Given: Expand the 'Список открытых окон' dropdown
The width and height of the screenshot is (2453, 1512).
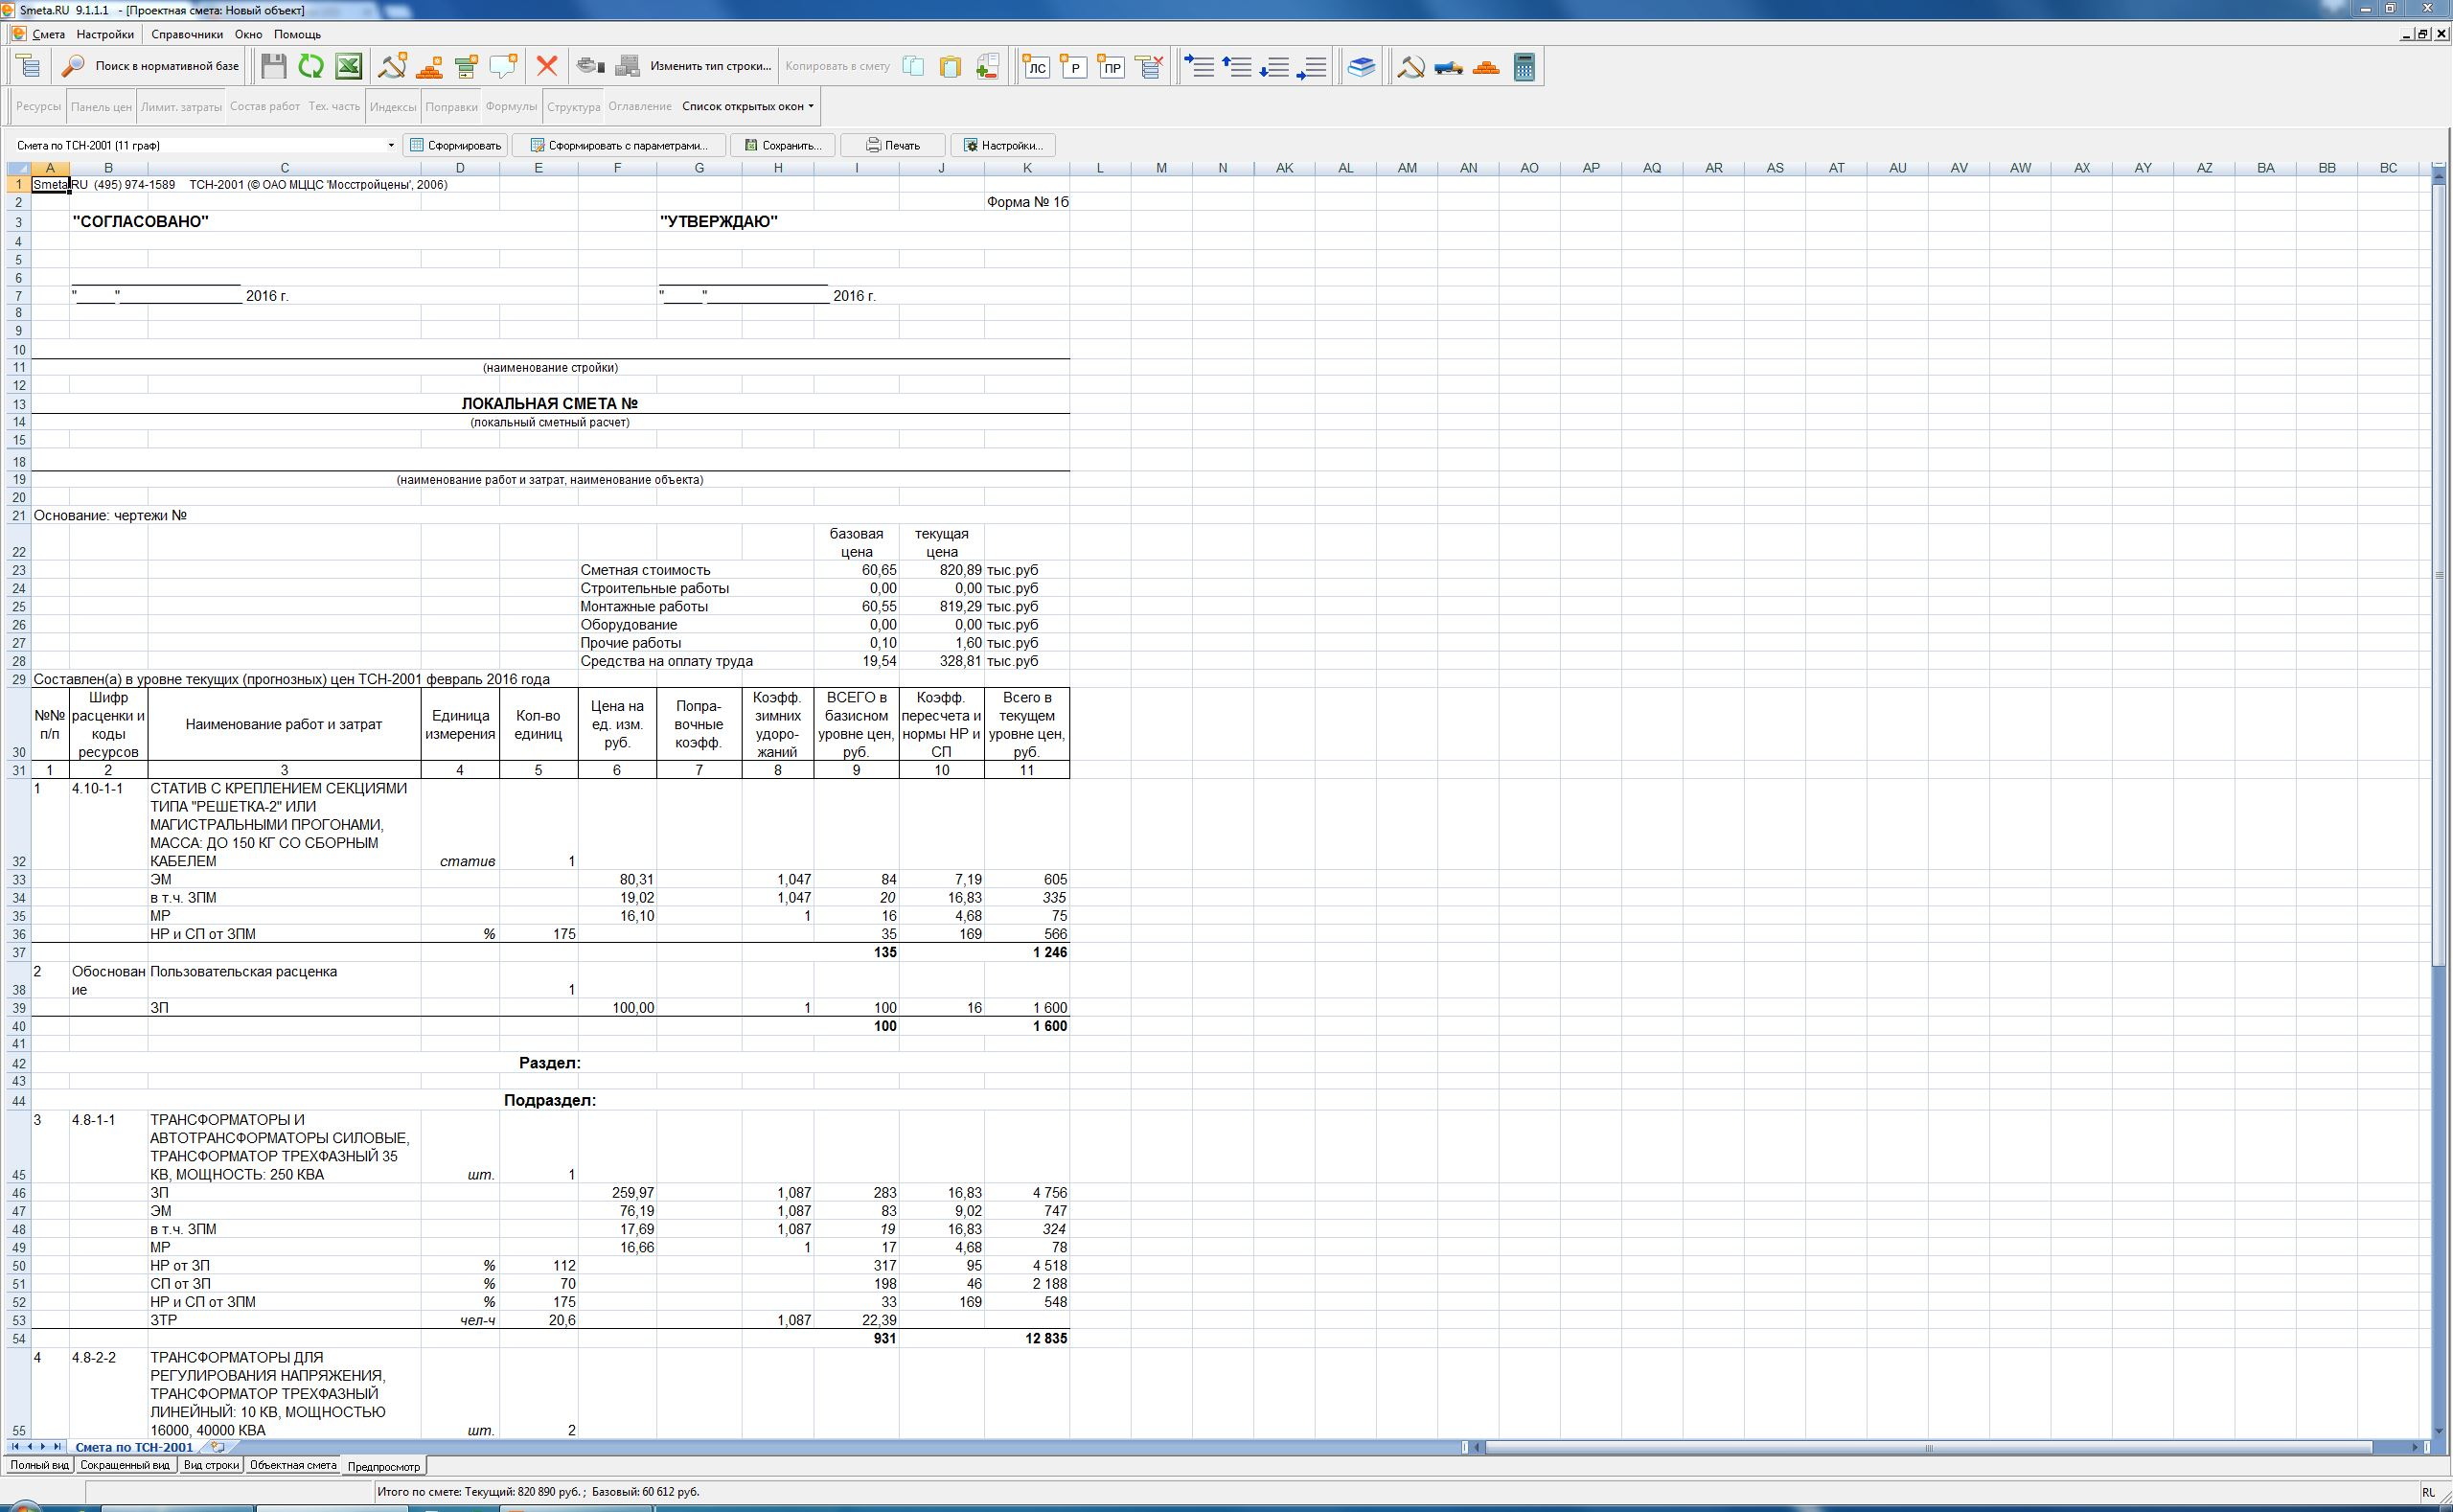Looking at the screenshot, I should (748, 106).
